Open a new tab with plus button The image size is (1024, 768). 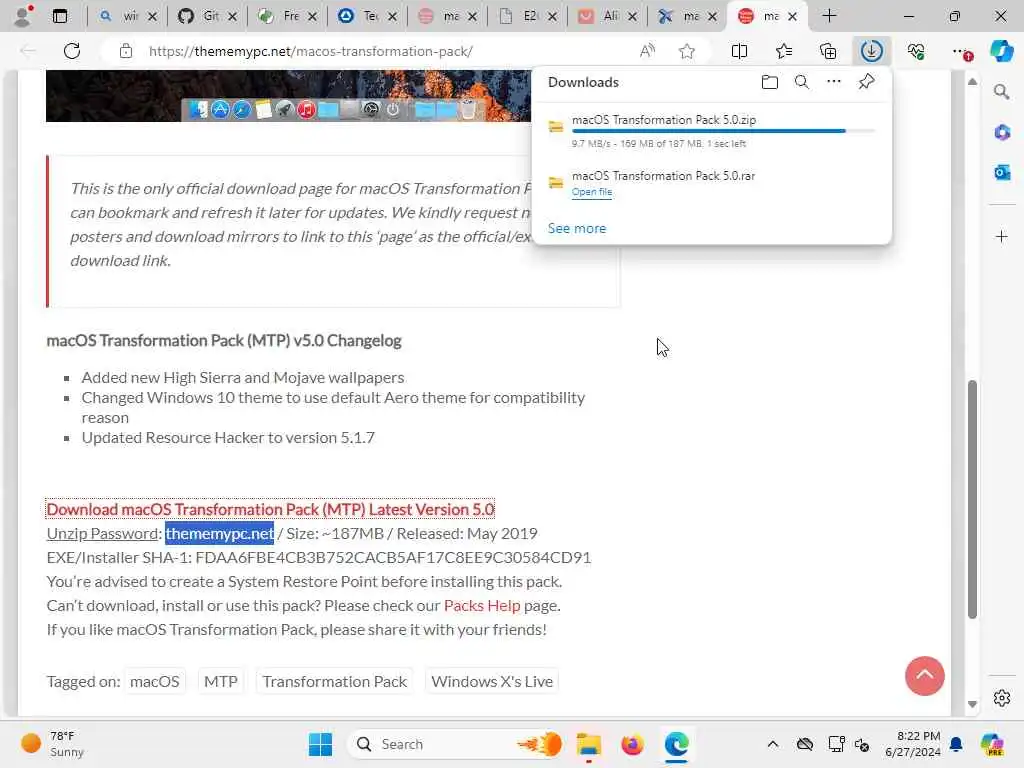click(x=829, y=16)
